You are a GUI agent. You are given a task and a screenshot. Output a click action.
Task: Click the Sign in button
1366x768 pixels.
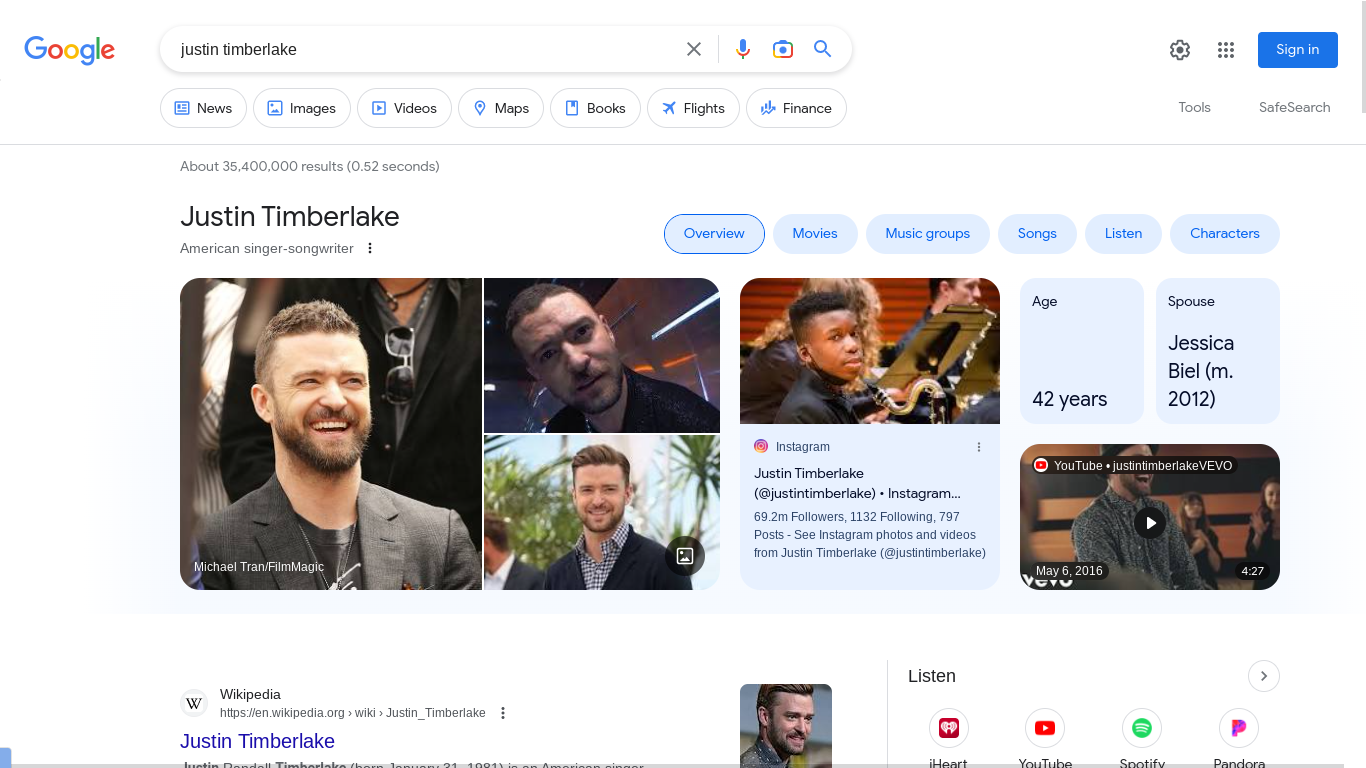pos(1298,50)
